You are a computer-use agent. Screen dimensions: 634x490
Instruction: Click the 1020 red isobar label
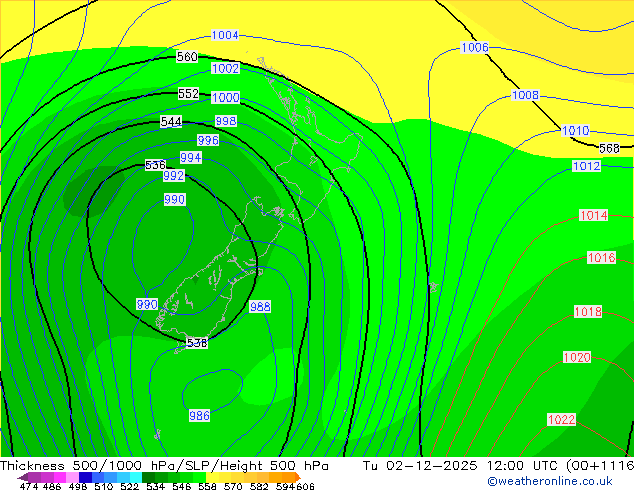tap(577, 358)
